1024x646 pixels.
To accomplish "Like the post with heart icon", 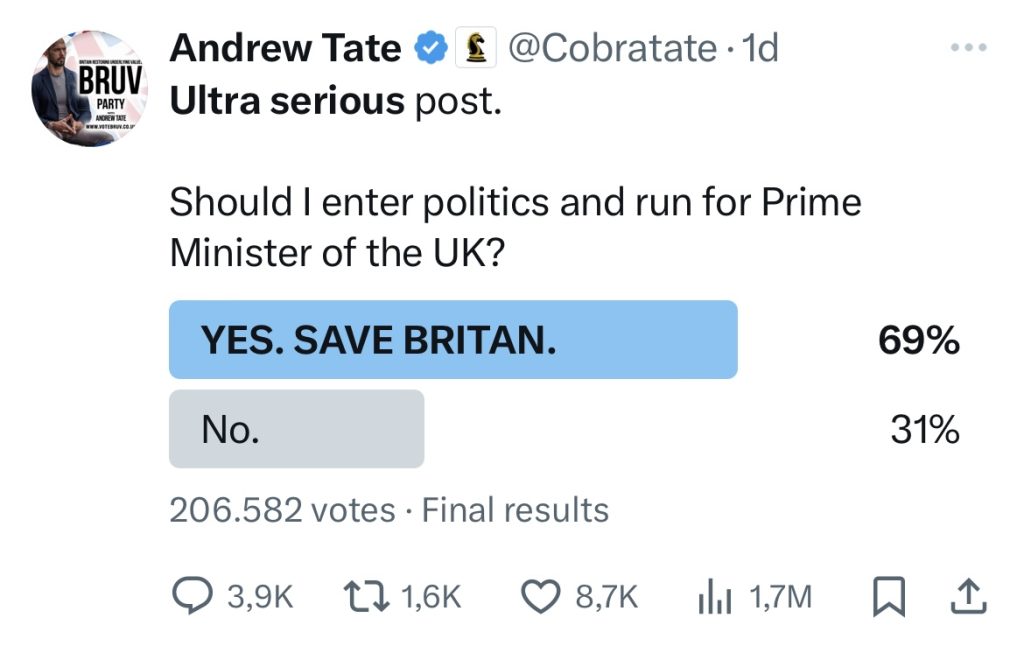I will (541, 597).
